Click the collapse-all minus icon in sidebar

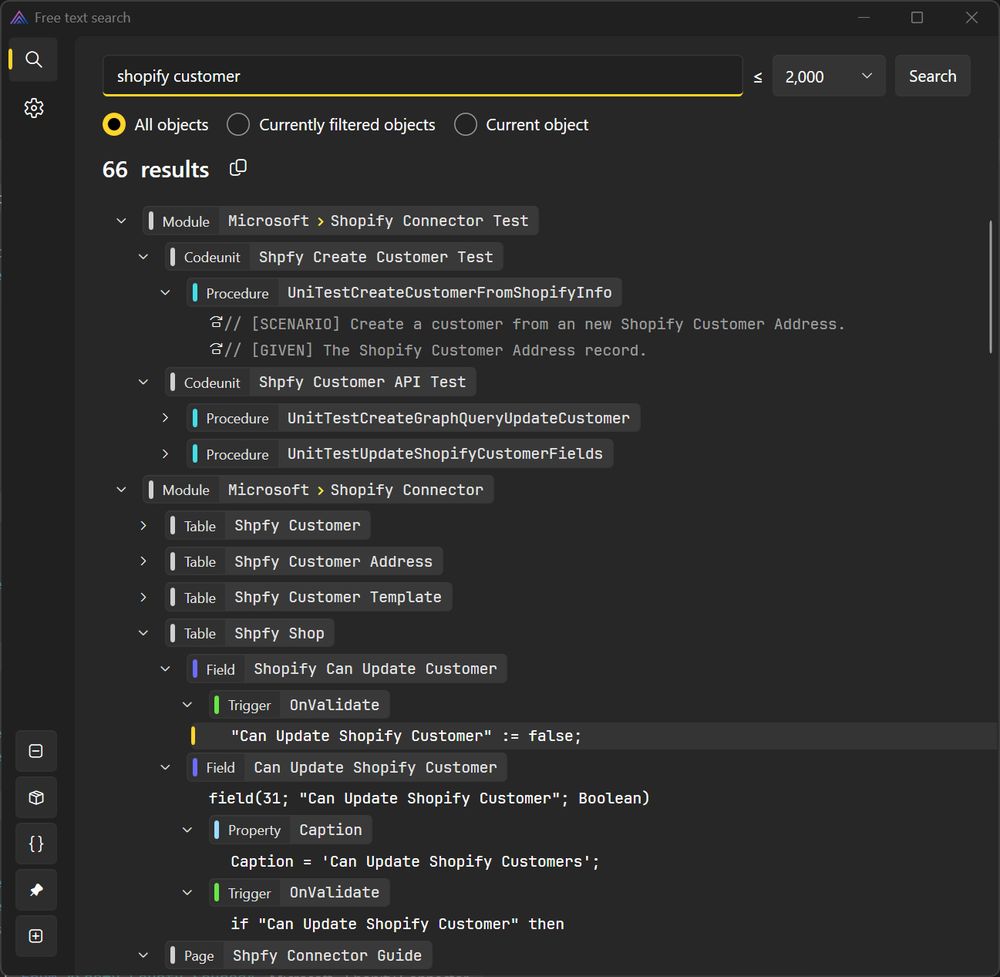36,751
